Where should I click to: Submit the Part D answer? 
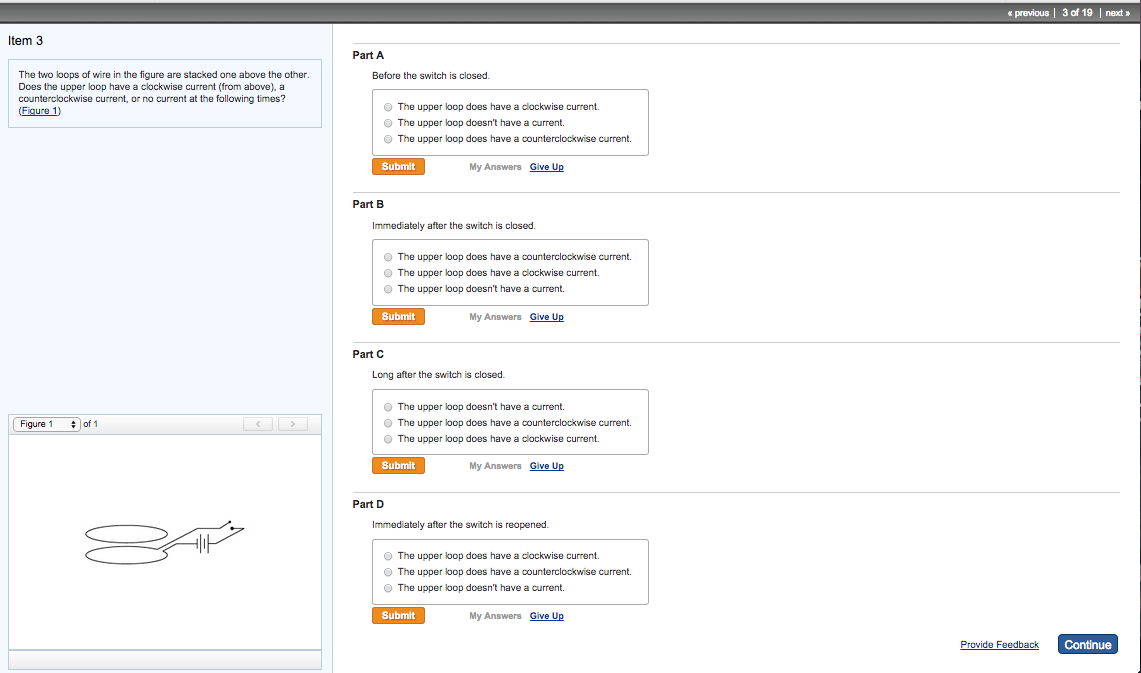[398, 616]
